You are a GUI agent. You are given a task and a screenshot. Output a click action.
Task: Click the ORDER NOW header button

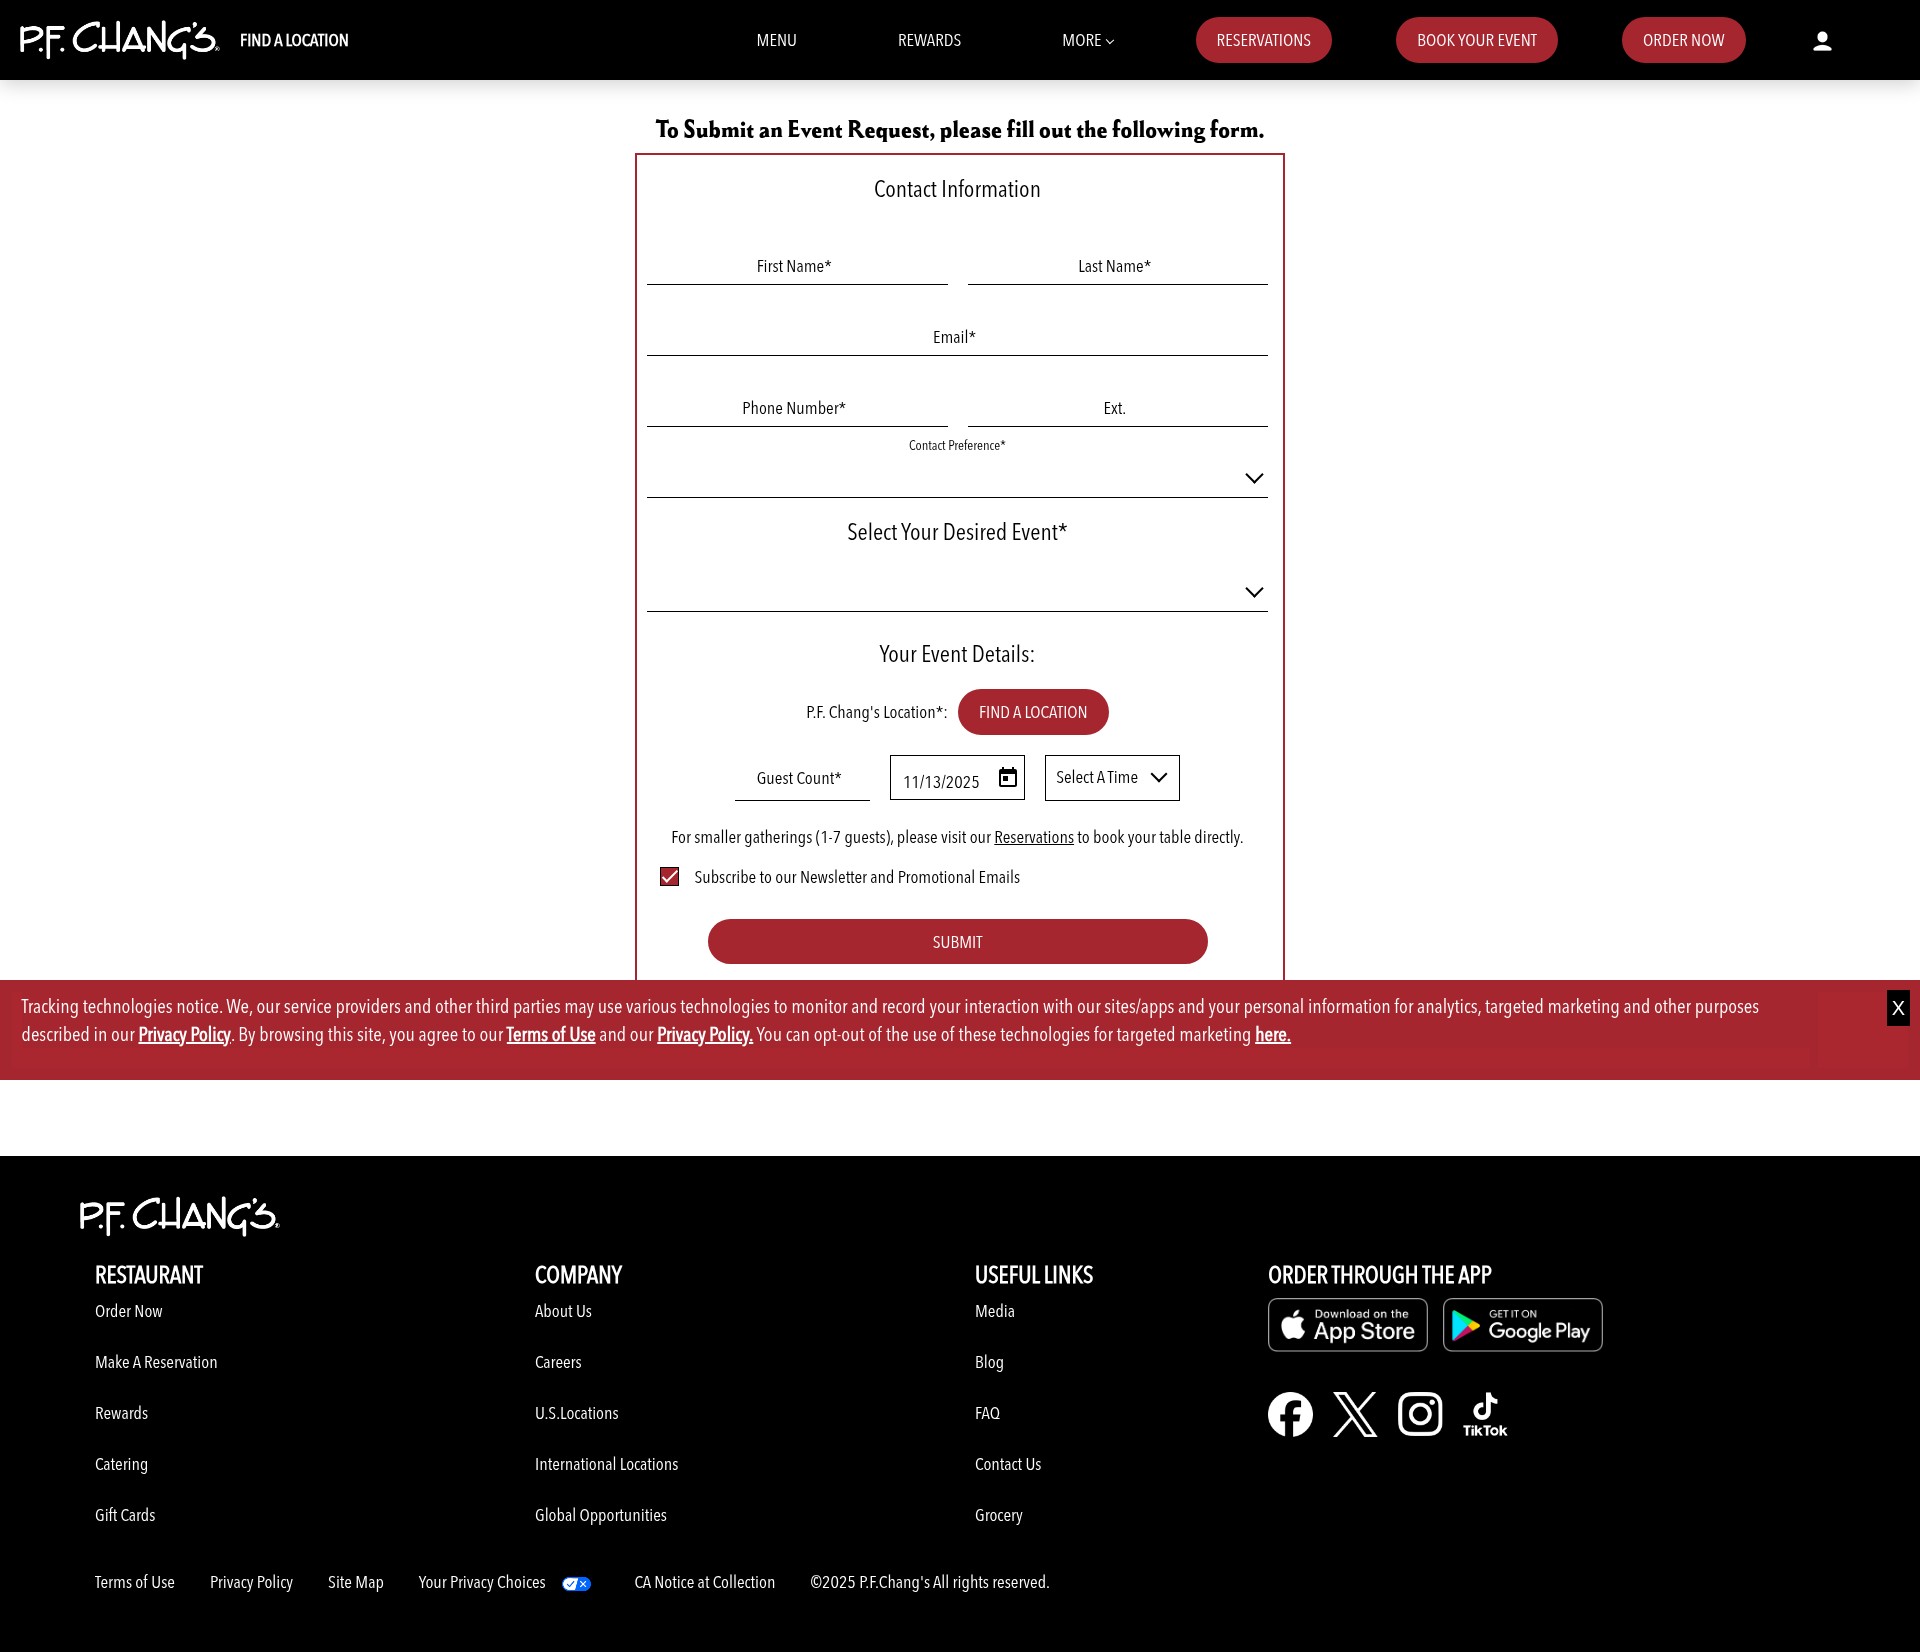coord(1683,40)
